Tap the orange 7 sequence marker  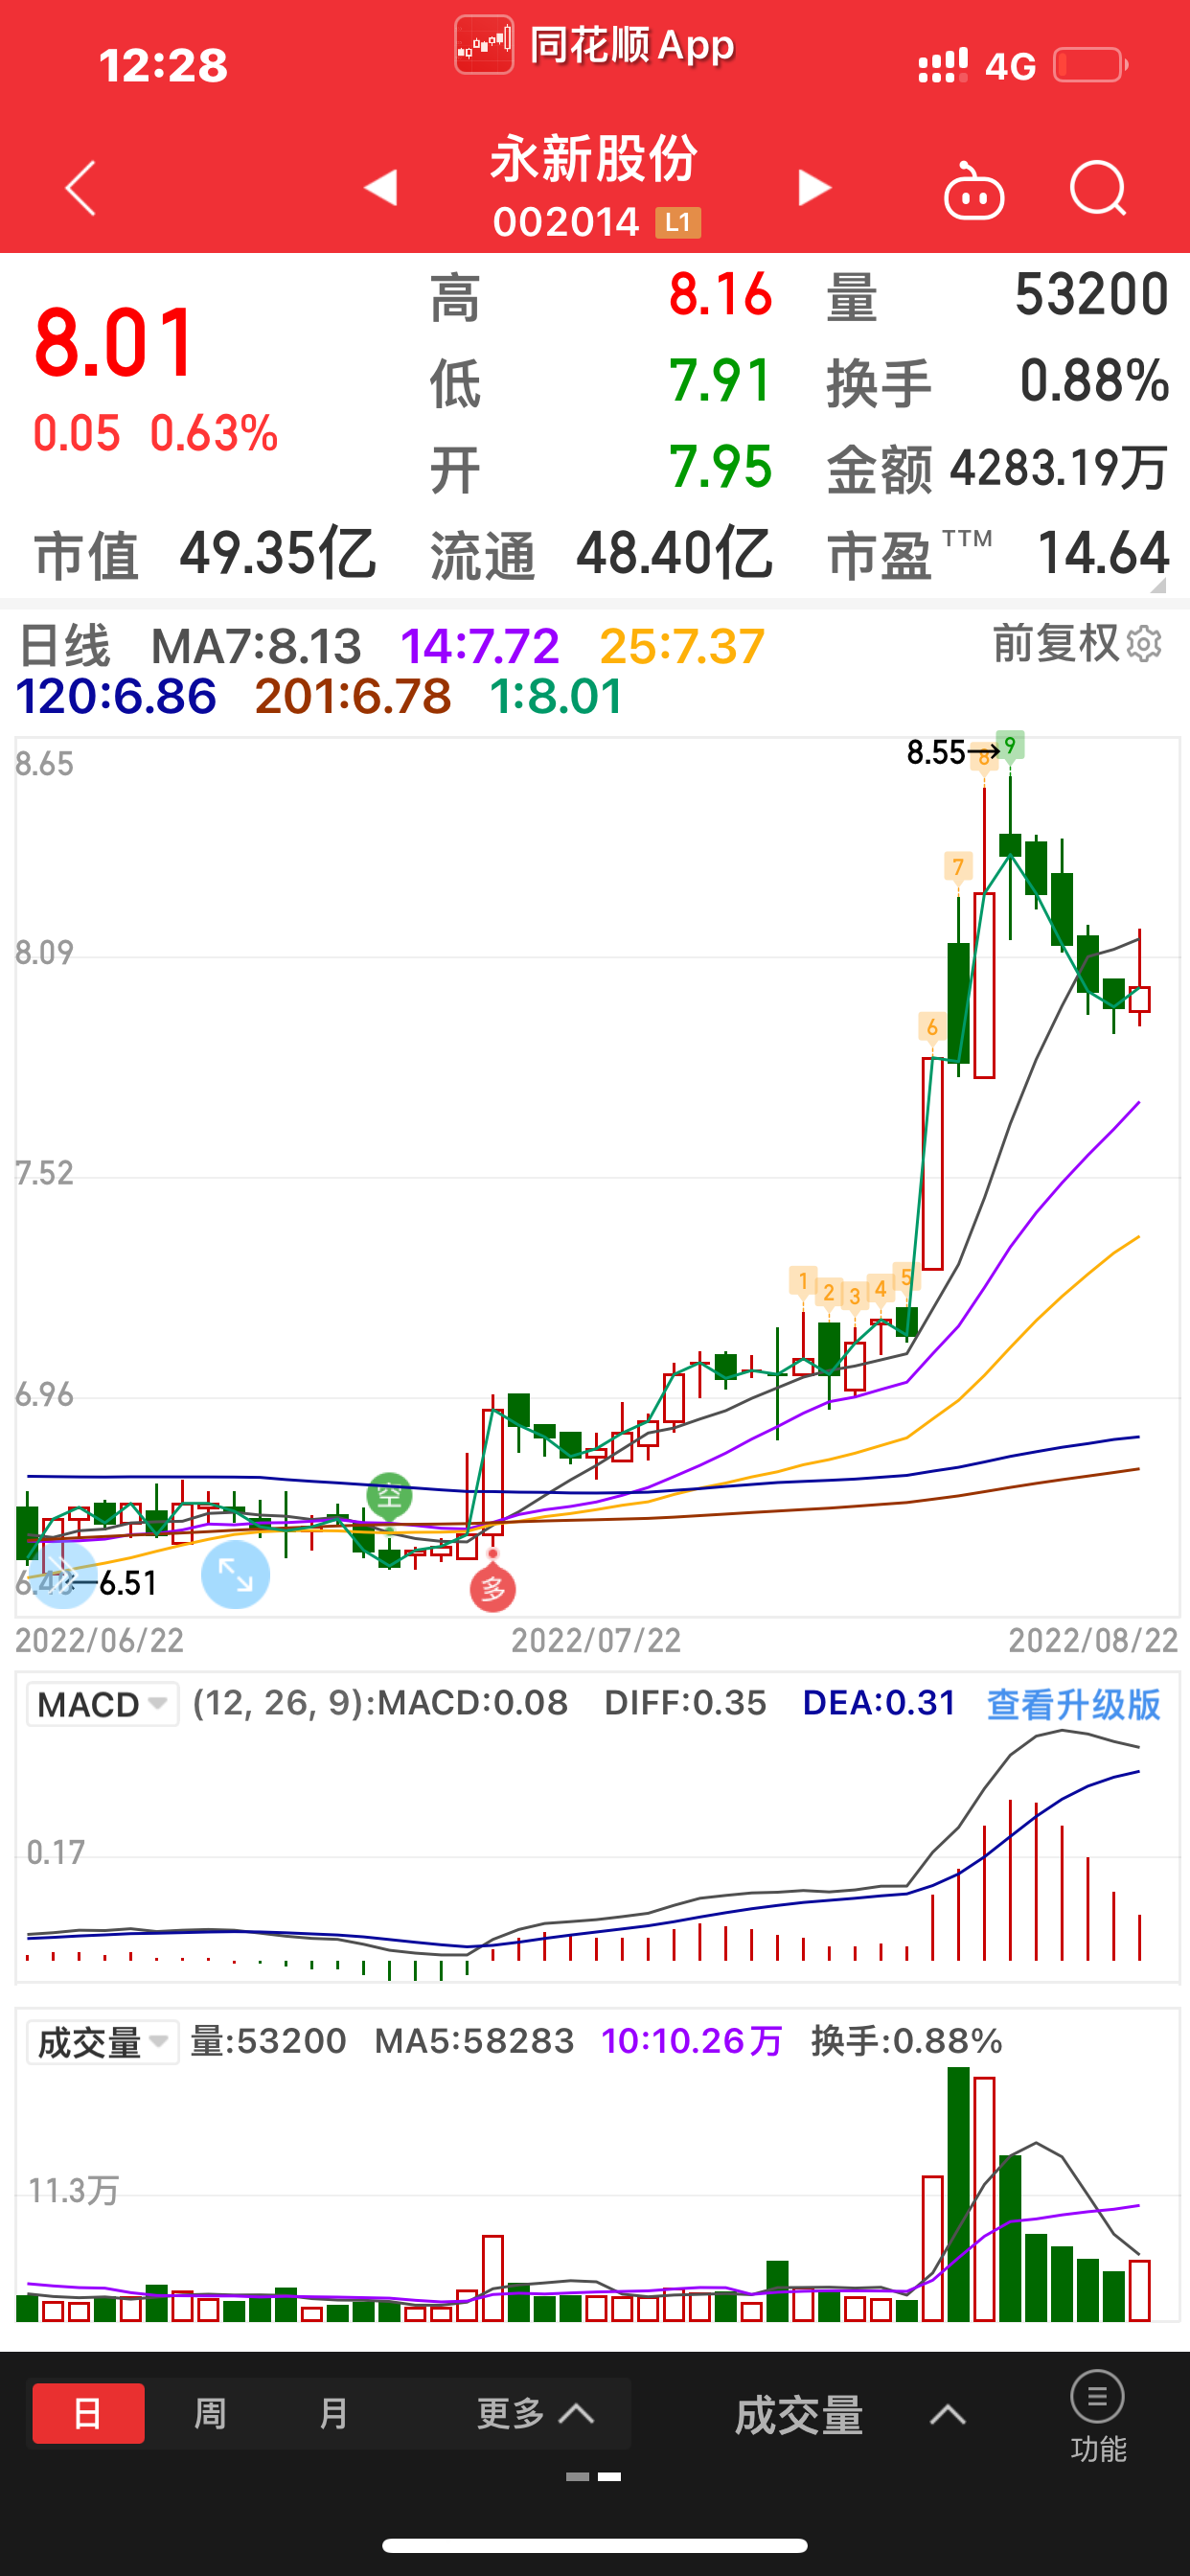[x=958, y=866]
